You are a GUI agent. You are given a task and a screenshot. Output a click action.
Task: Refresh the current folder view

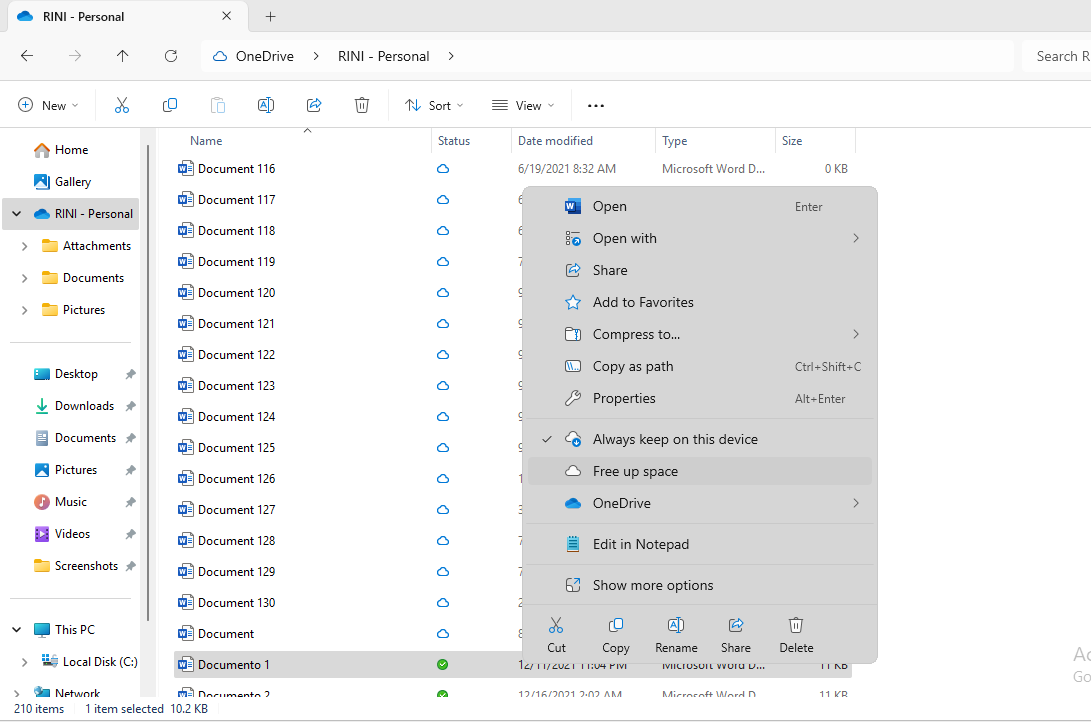[171, 56]
